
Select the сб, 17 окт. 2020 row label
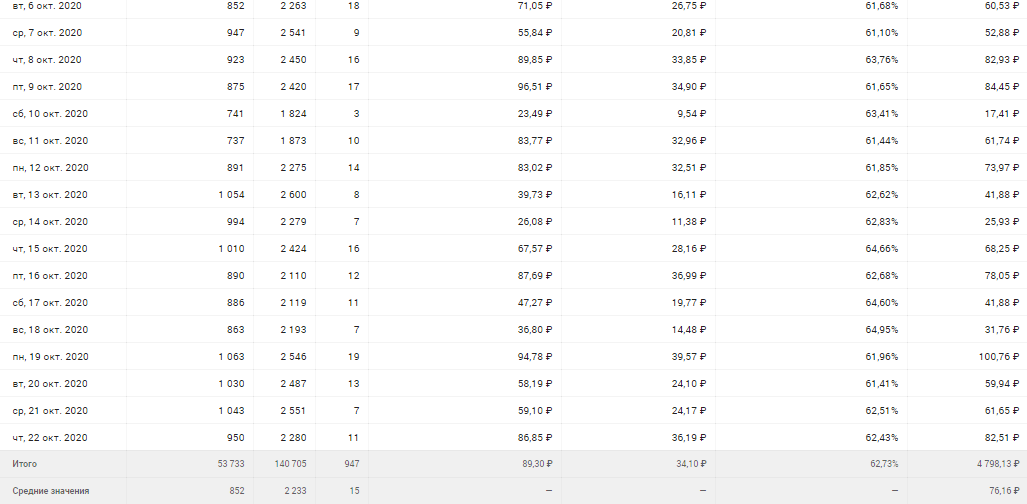(50, 303)
